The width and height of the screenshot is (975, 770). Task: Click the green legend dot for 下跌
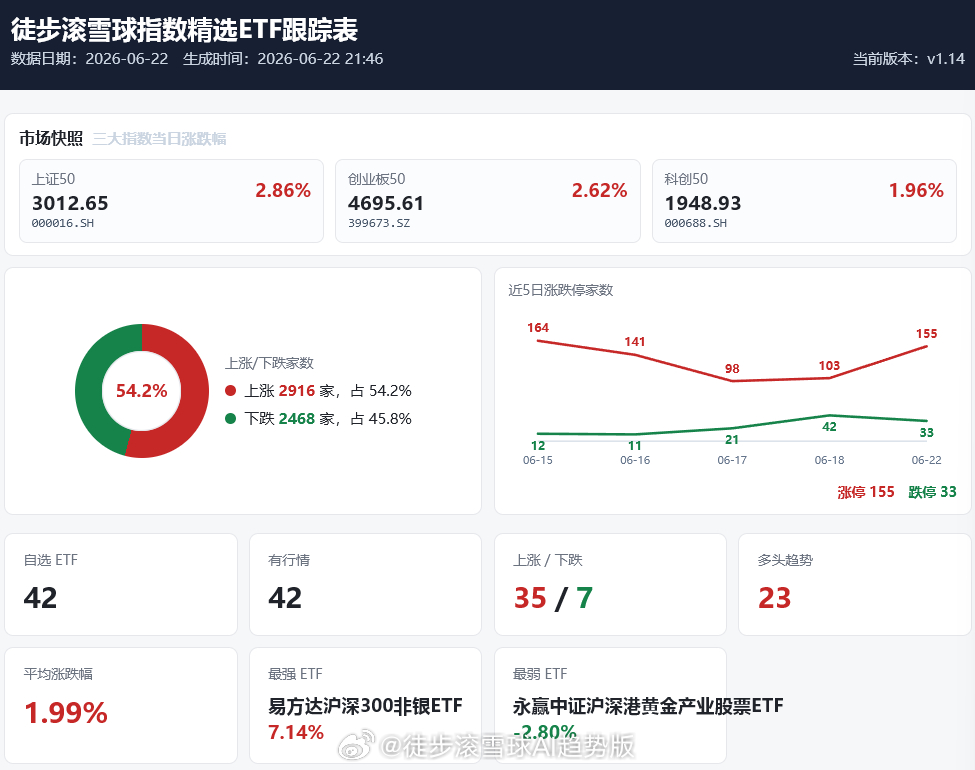pyautogui.click(x=231, y=419)
